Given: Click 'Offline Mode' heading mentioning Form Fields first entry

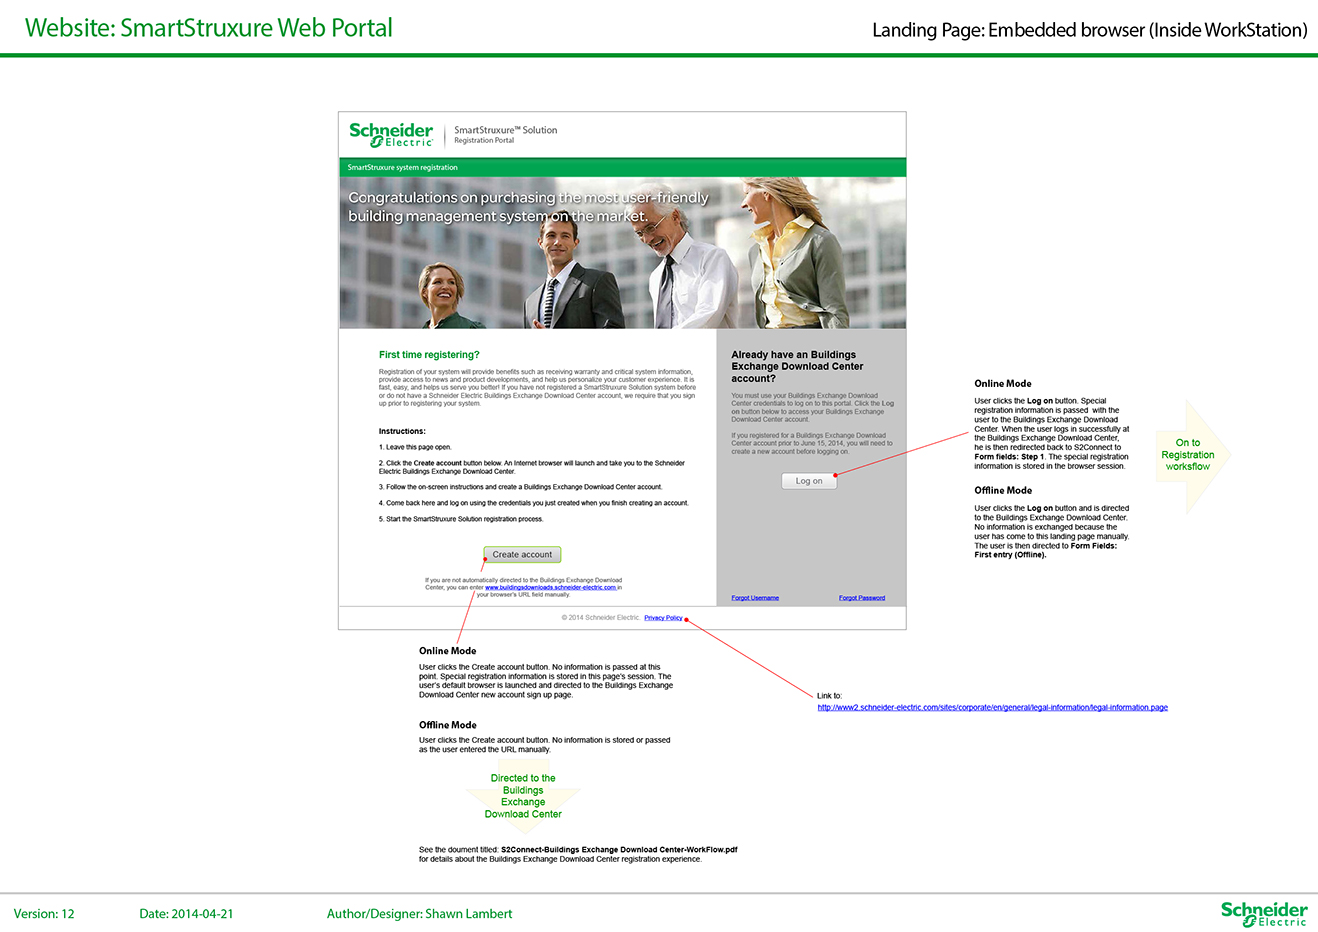Looking at the screenshot, I should click(1003, 491).
